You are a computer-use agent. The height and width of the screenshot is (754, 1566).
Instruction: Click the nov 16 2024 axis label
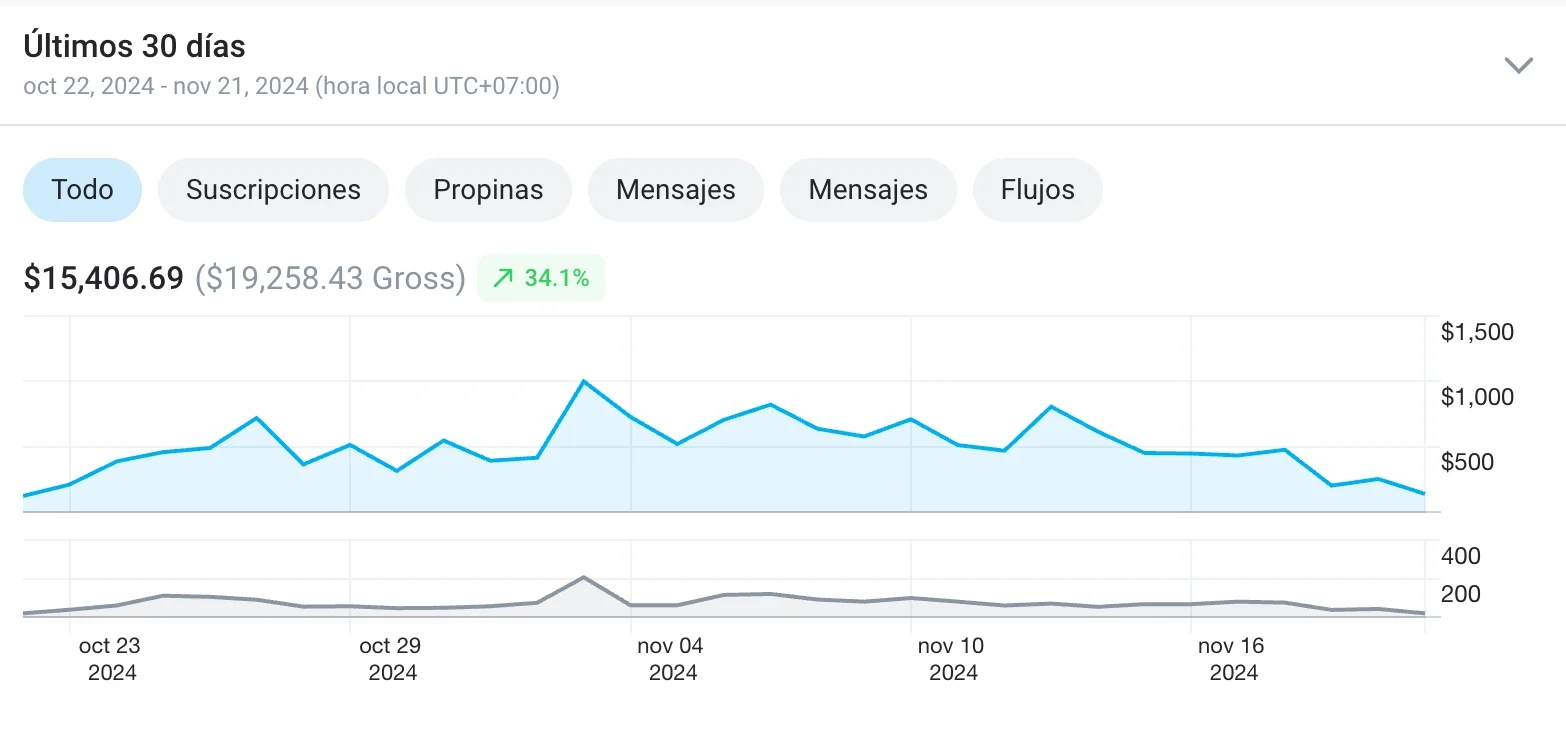point(1232,659)
